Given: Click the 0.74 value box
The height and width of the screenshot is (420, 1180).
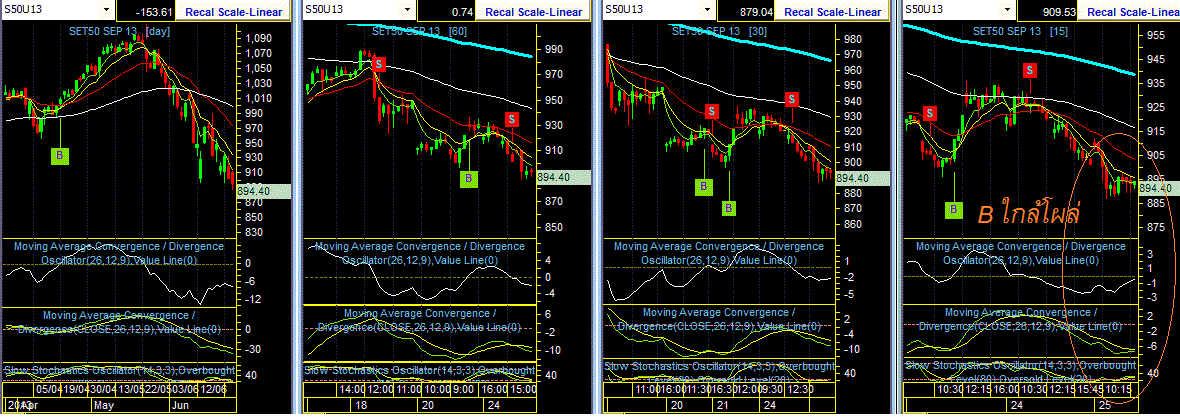Looking at the screenshot, I should coord(448,12).
